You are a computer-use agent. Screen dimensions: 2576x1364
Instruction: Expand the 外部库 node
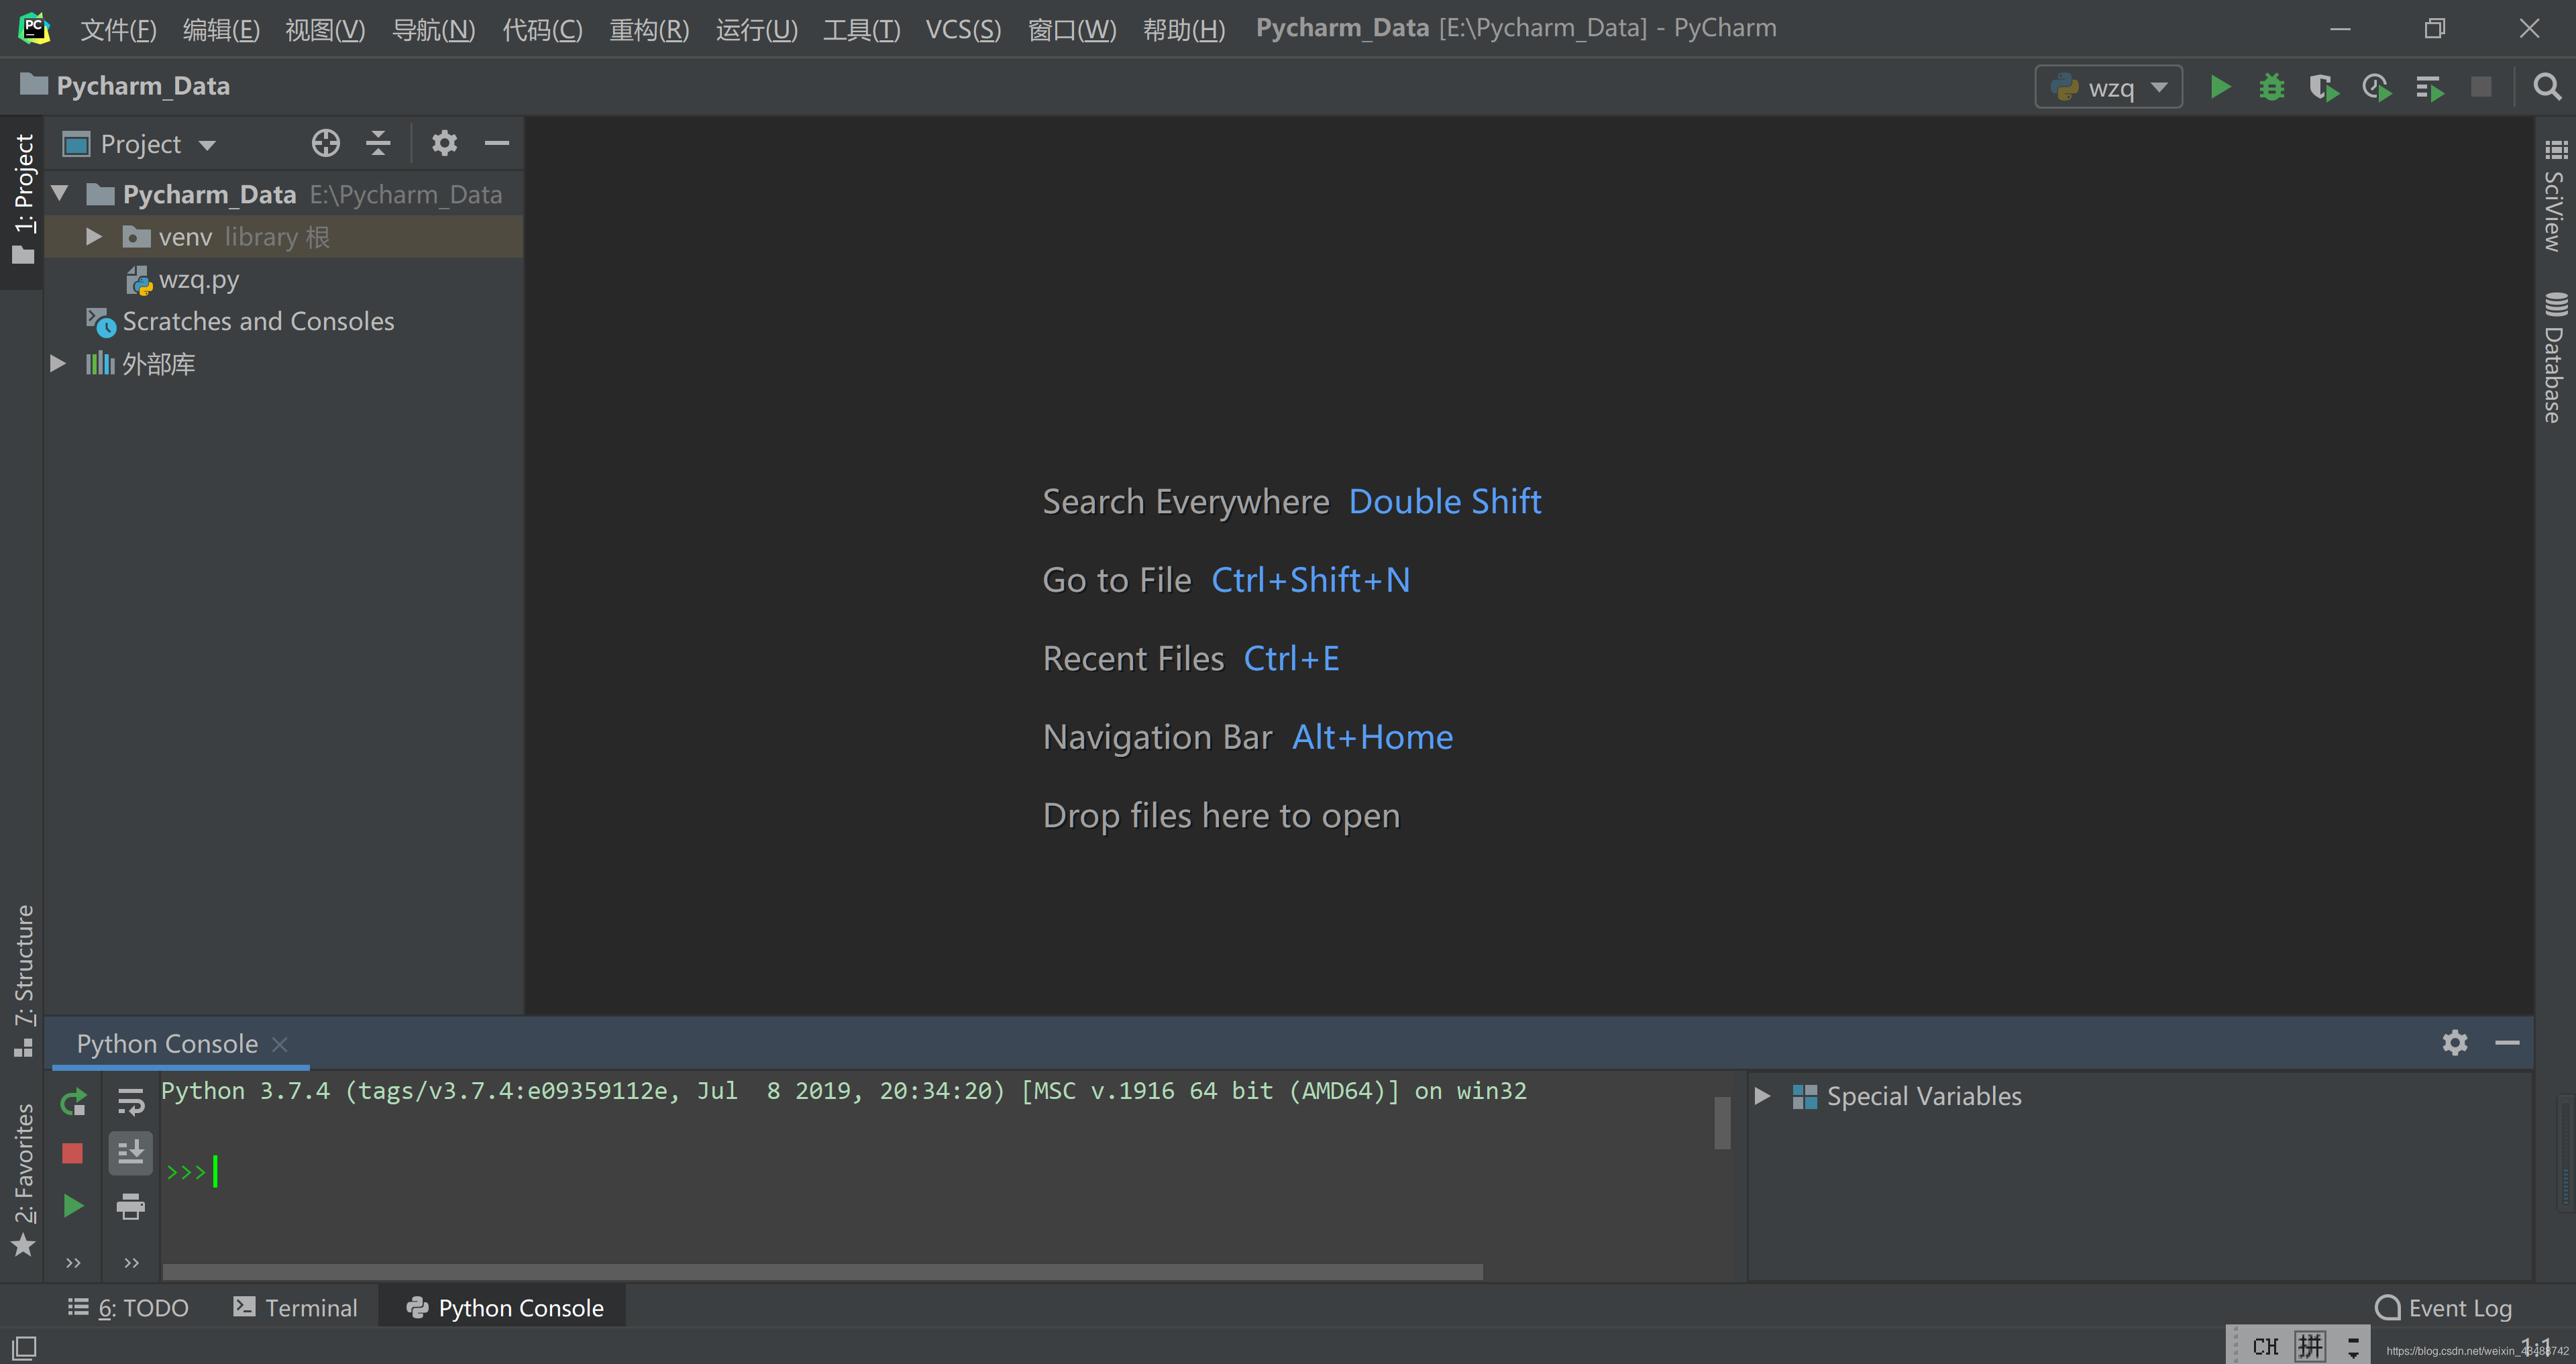(x=58, y=363)
